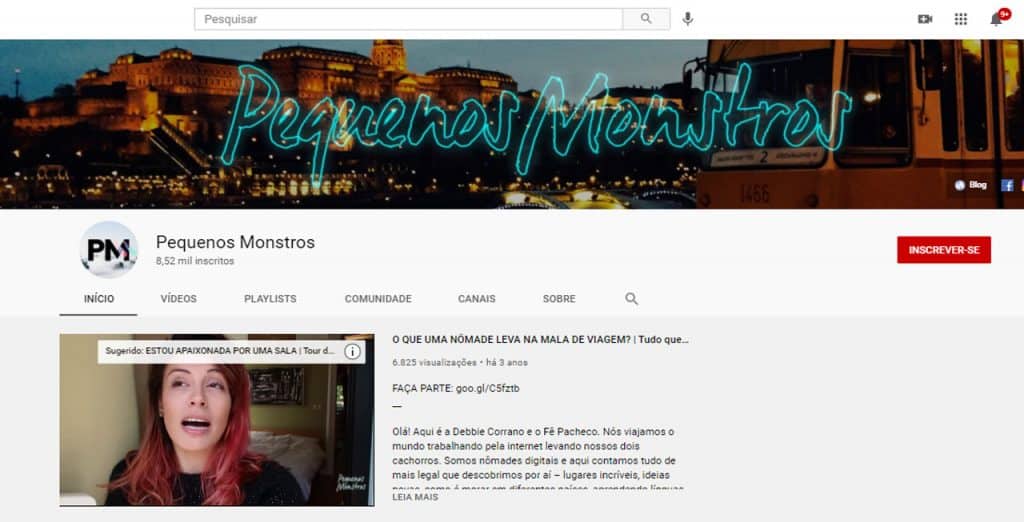Switch to the INÍCIO tab
The height and width of the screenshot is (522, 1024).
point(99,299)
